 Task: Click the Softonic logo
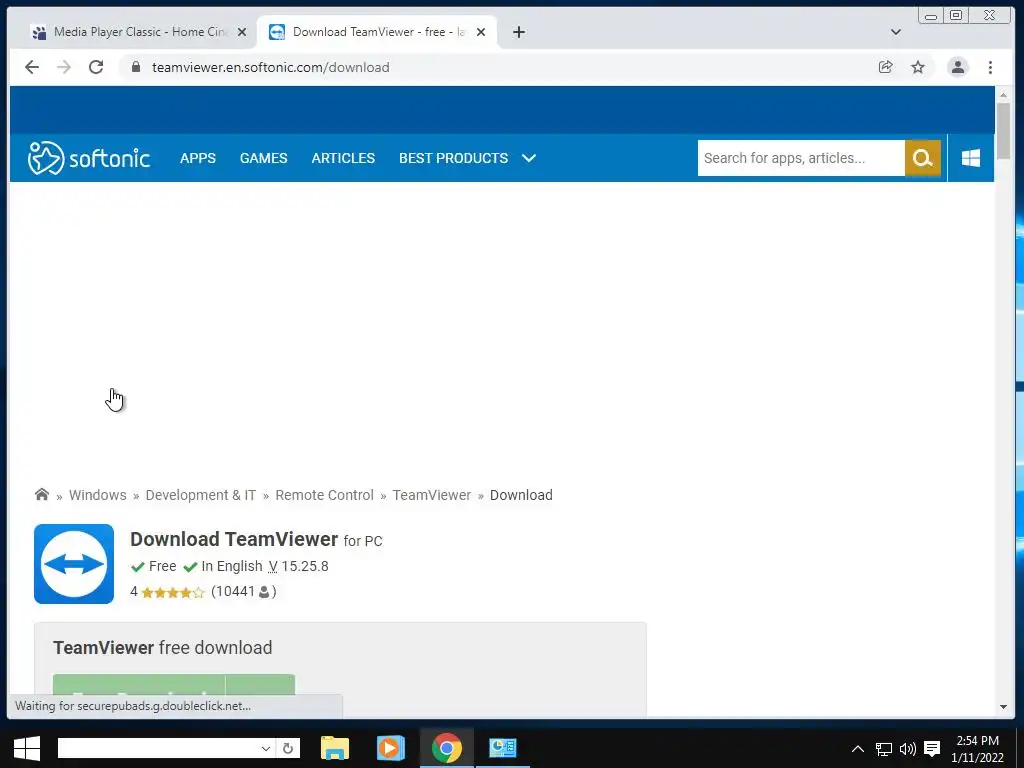(89, 158)
